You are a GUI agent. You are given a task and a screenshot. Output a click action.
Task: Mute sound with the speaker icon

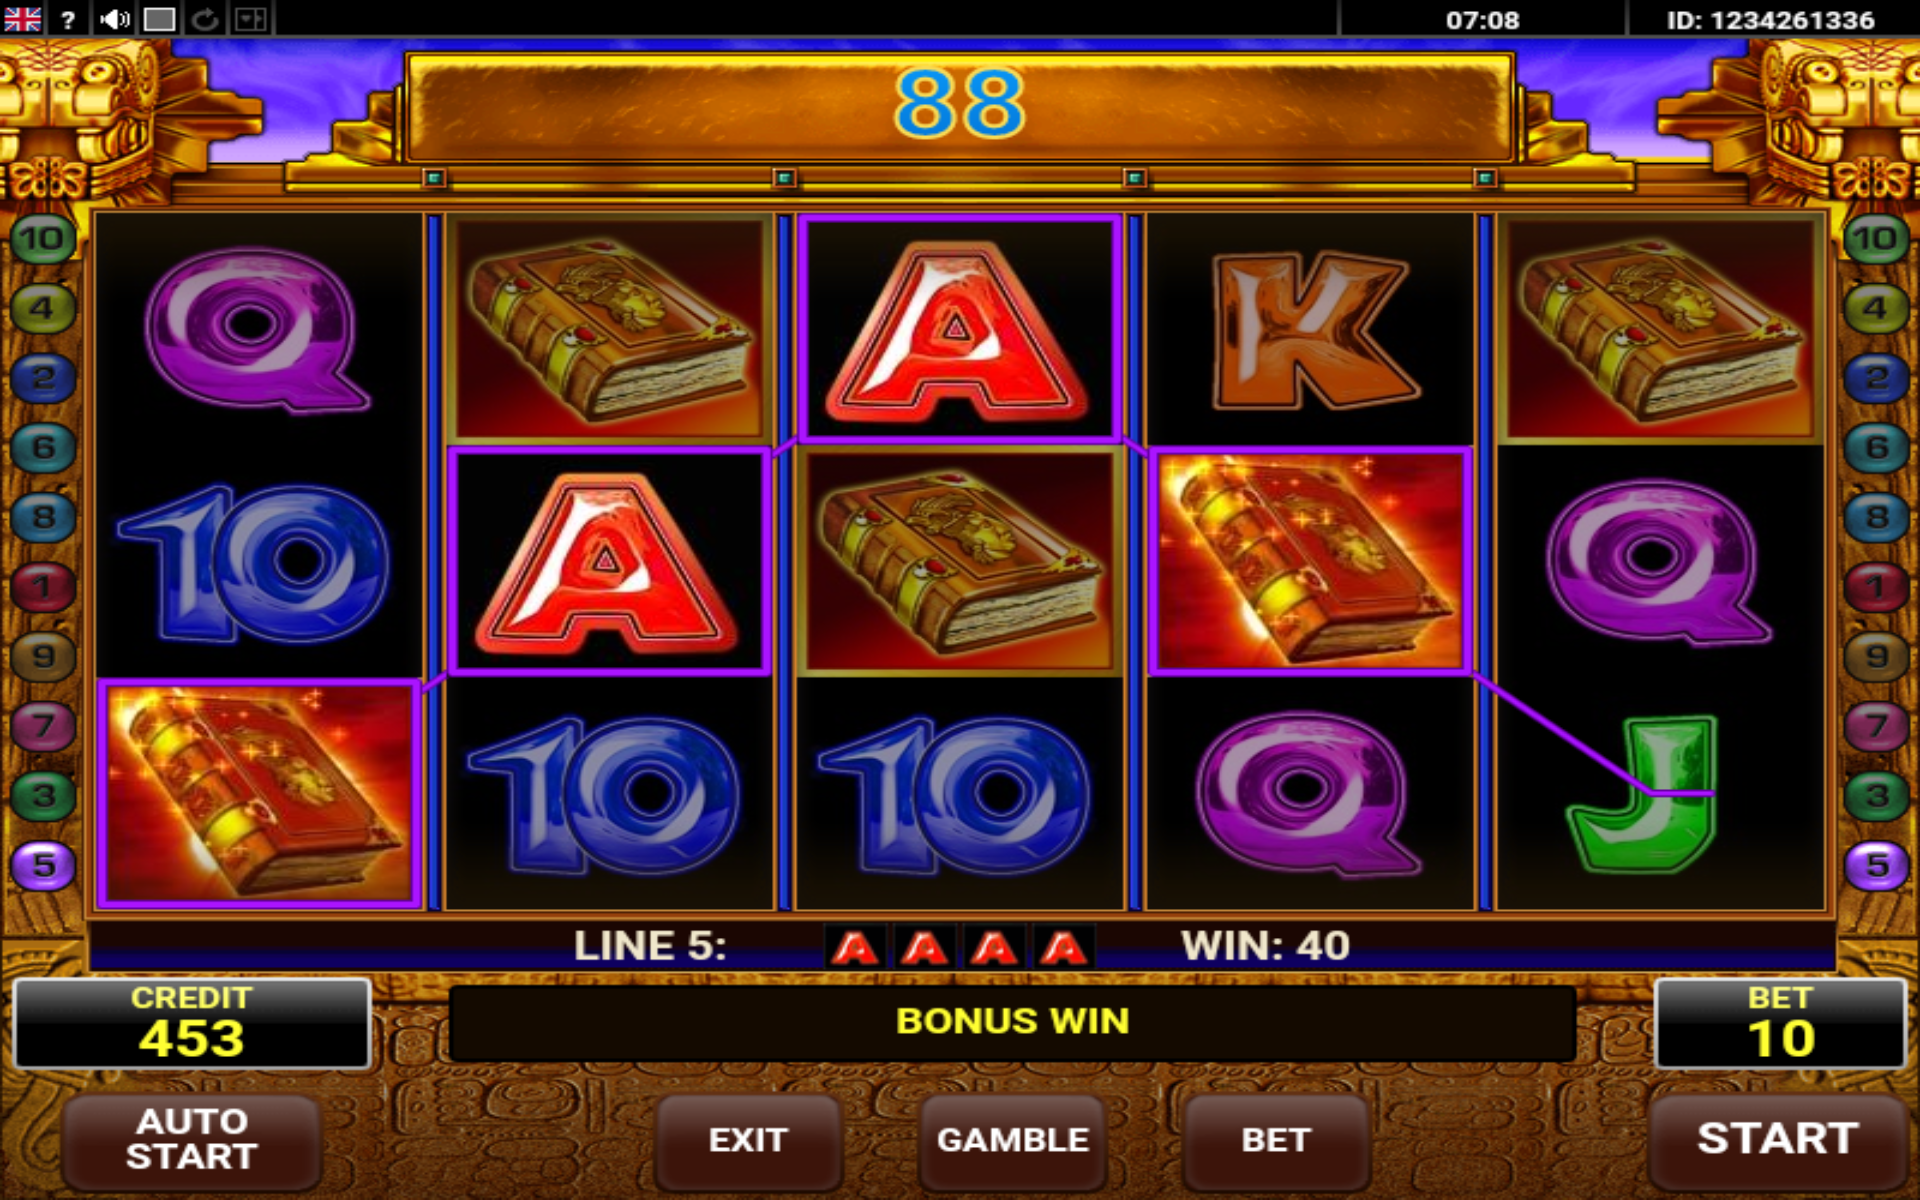tap(115, 19)
